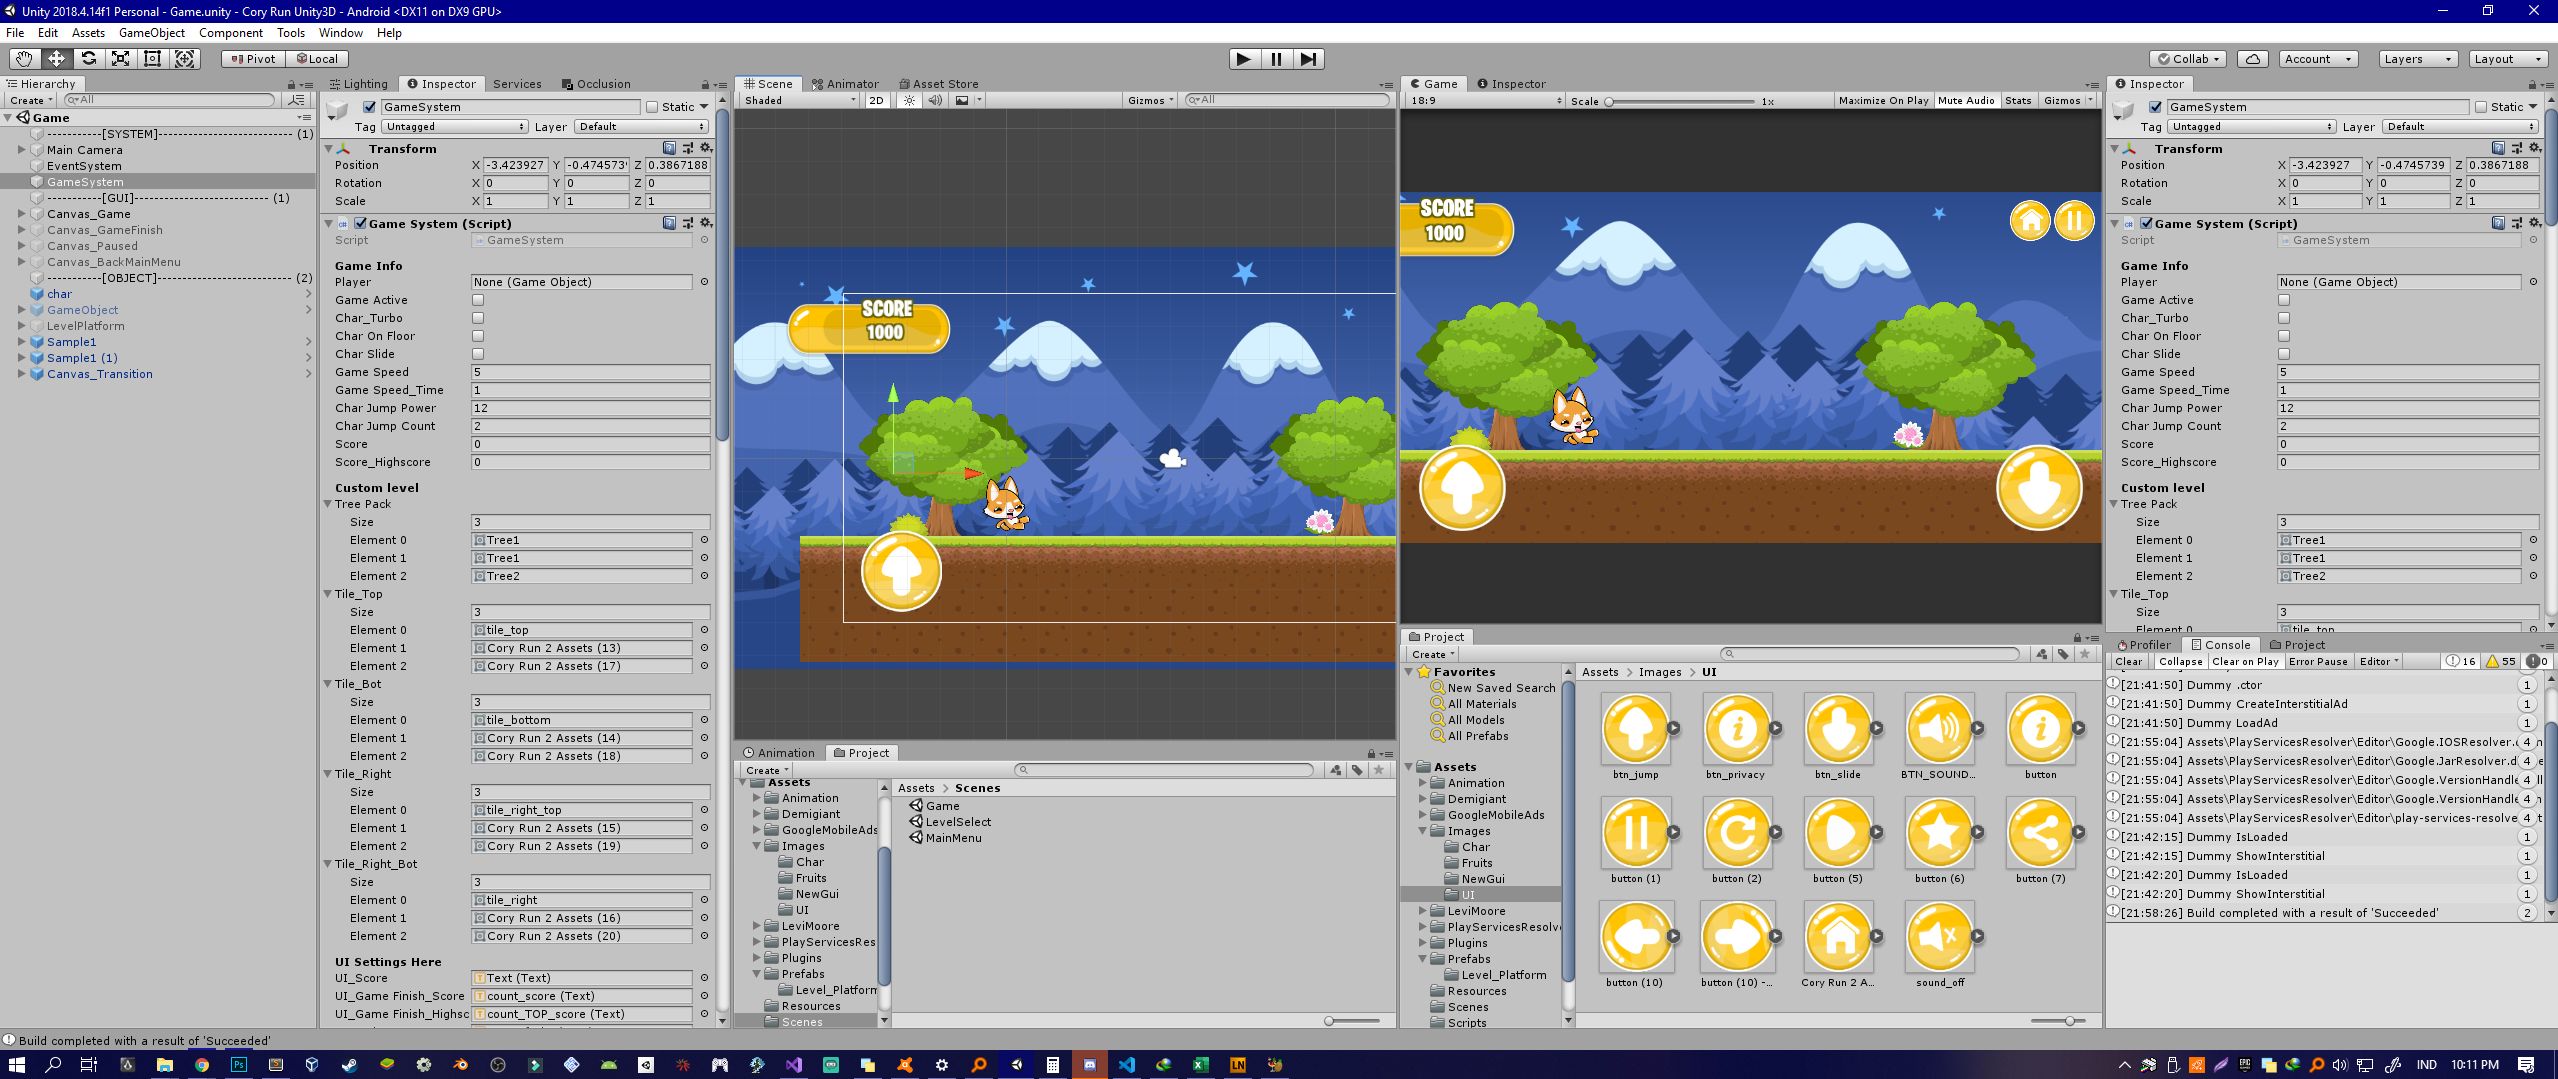The width and height of the screenshot is (2558, 1079).
Task: Clear the Console log
Action: [x=2128, y=661]
